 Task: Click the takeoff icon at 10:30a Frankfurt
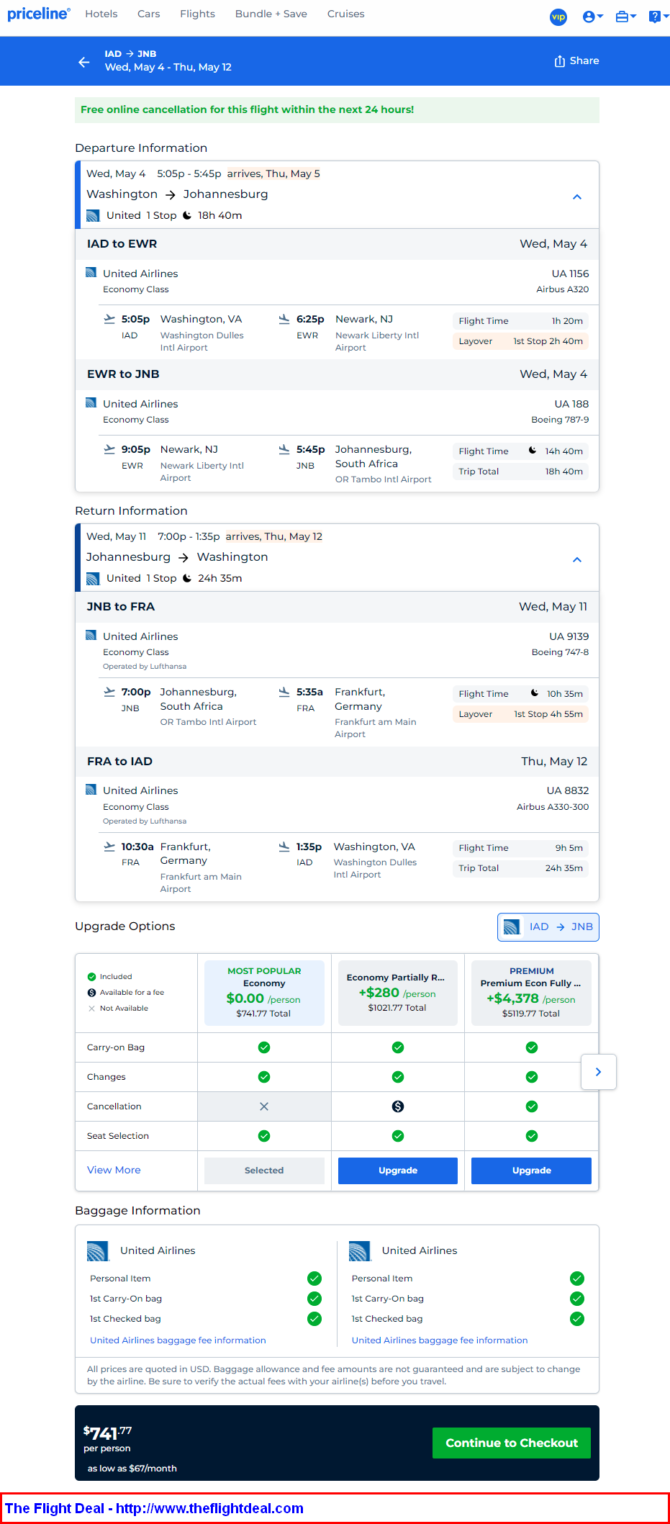point(110,846)
